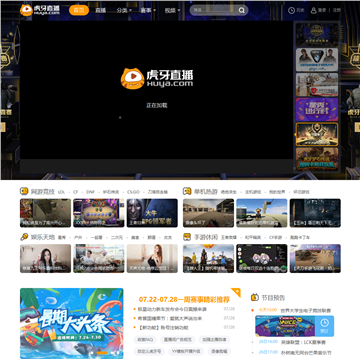Click the 加强主播自律 tag button
The height and width of the screenshot is (360, 360).
(215, 340)
